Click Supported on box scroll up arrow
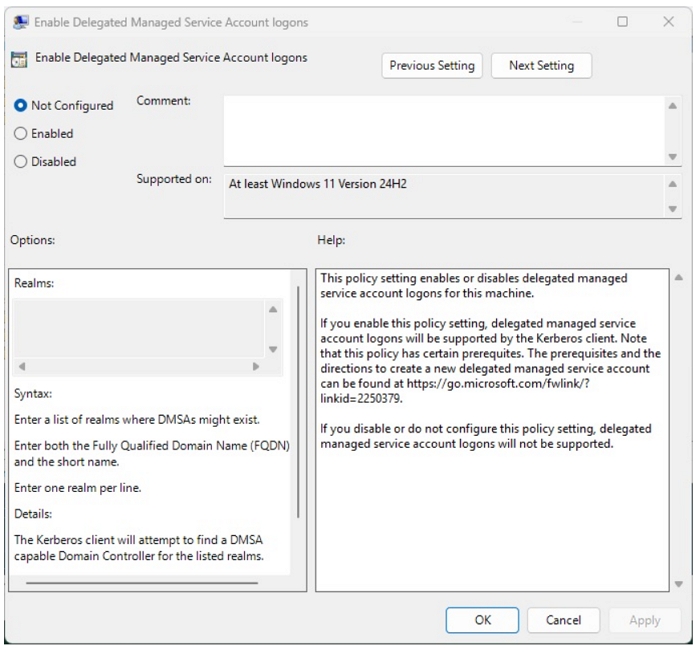The width and height of the screenshot is (700, 654). click(672, 184)
